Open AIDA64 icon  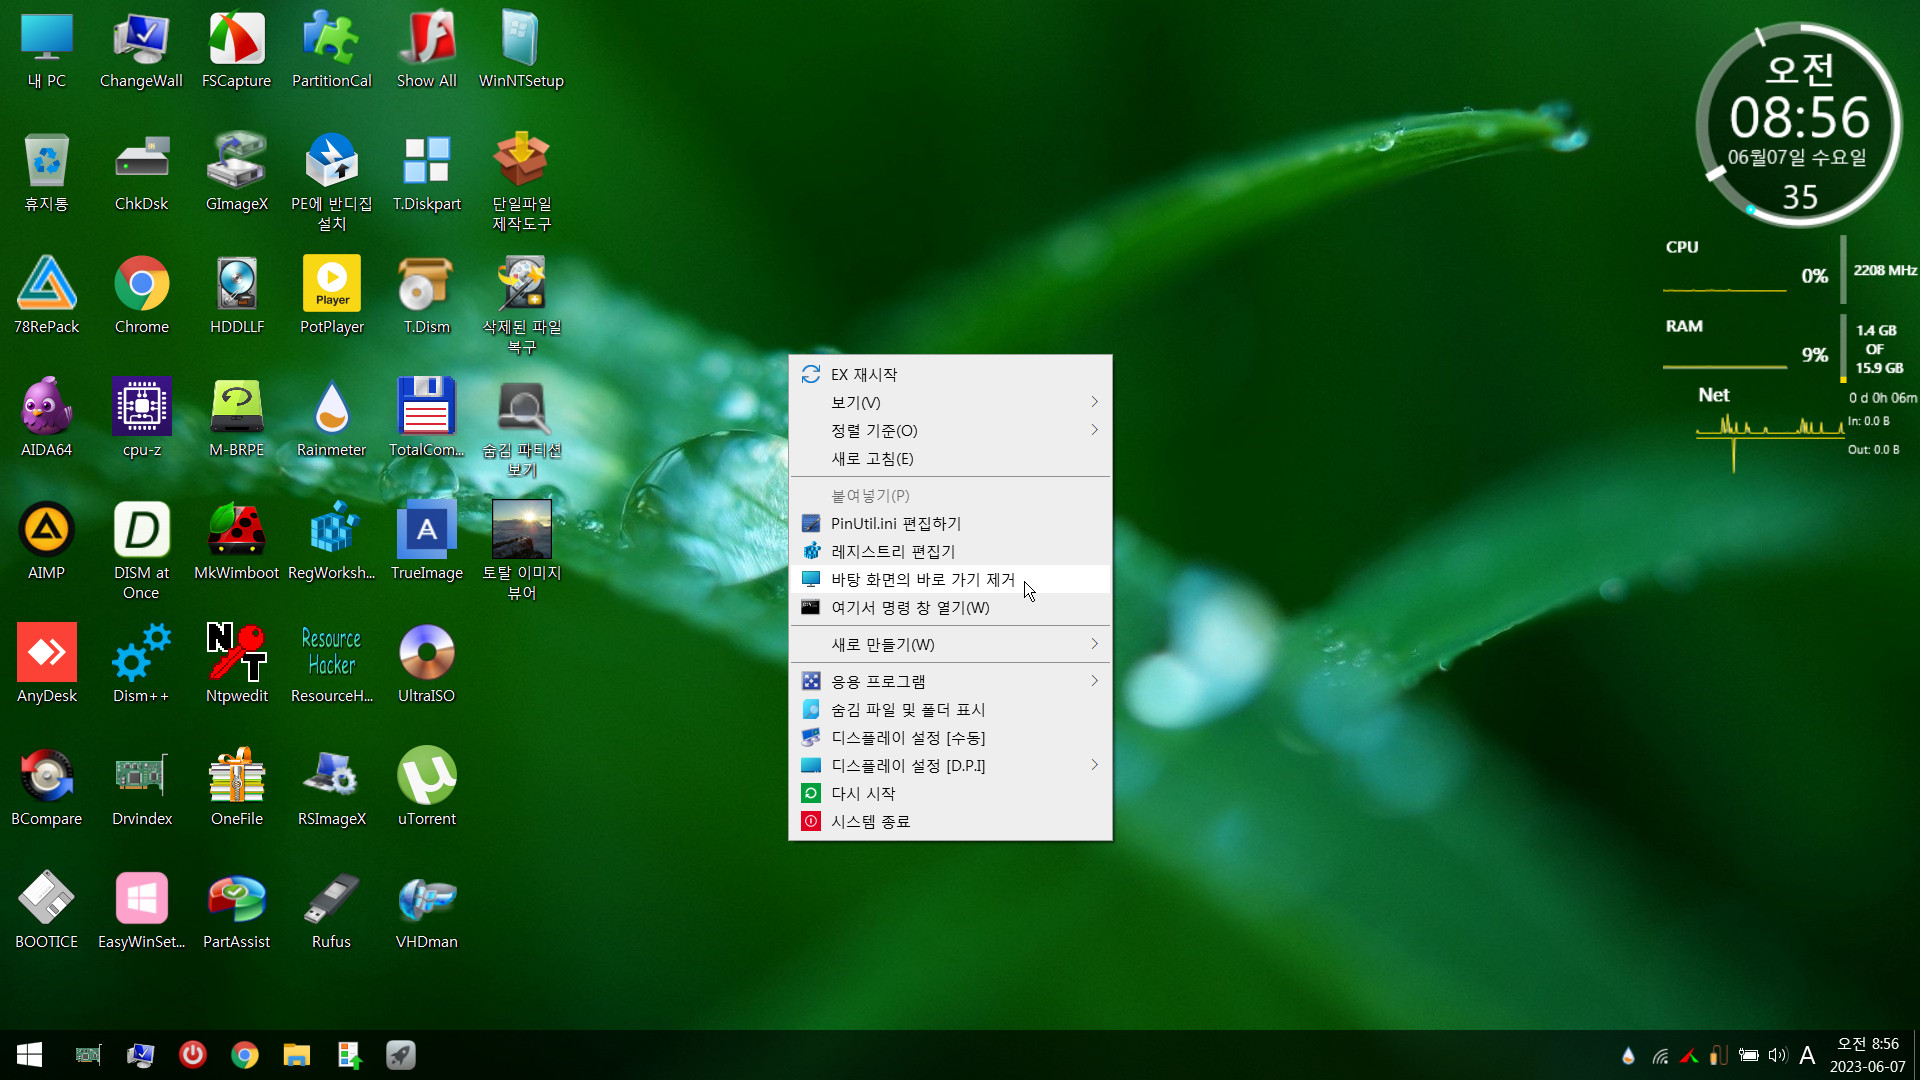(46, 418)
